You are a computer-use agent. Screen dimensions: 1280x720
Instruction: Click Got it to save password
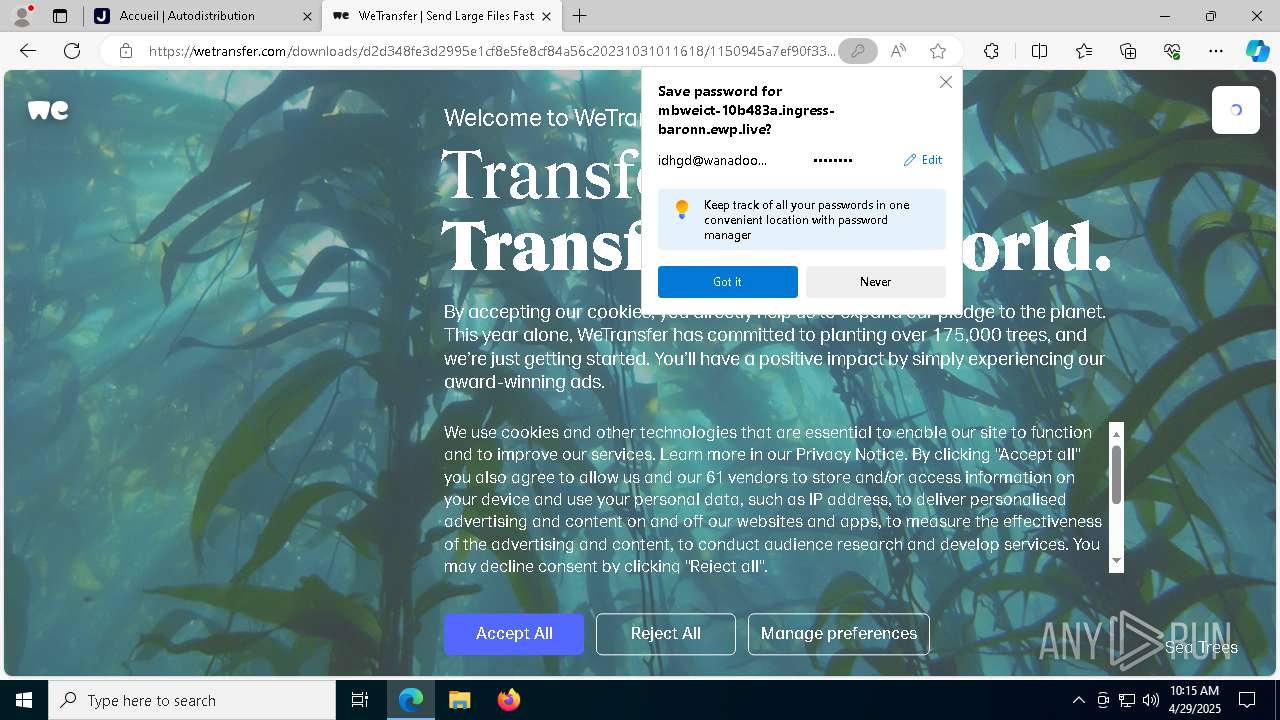pos(728,282)
